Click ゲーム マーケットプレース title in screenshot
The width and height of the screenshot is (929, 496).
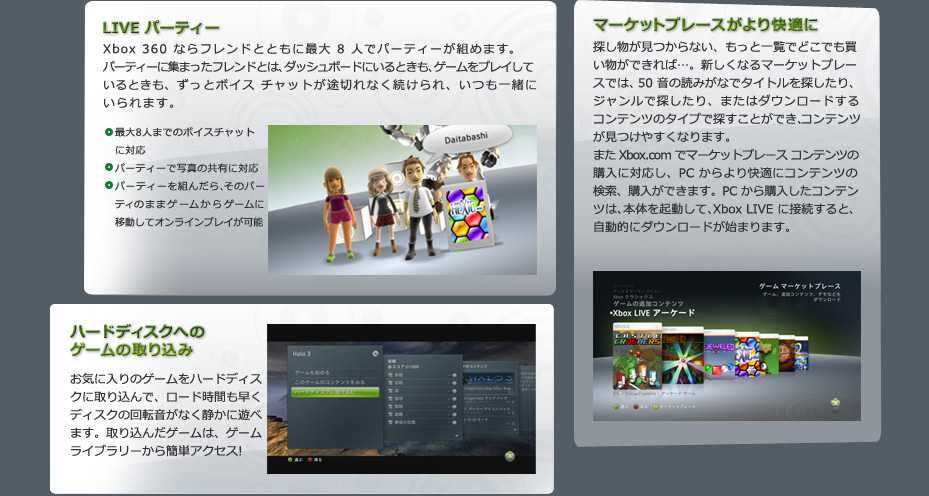tap(800, 286)
